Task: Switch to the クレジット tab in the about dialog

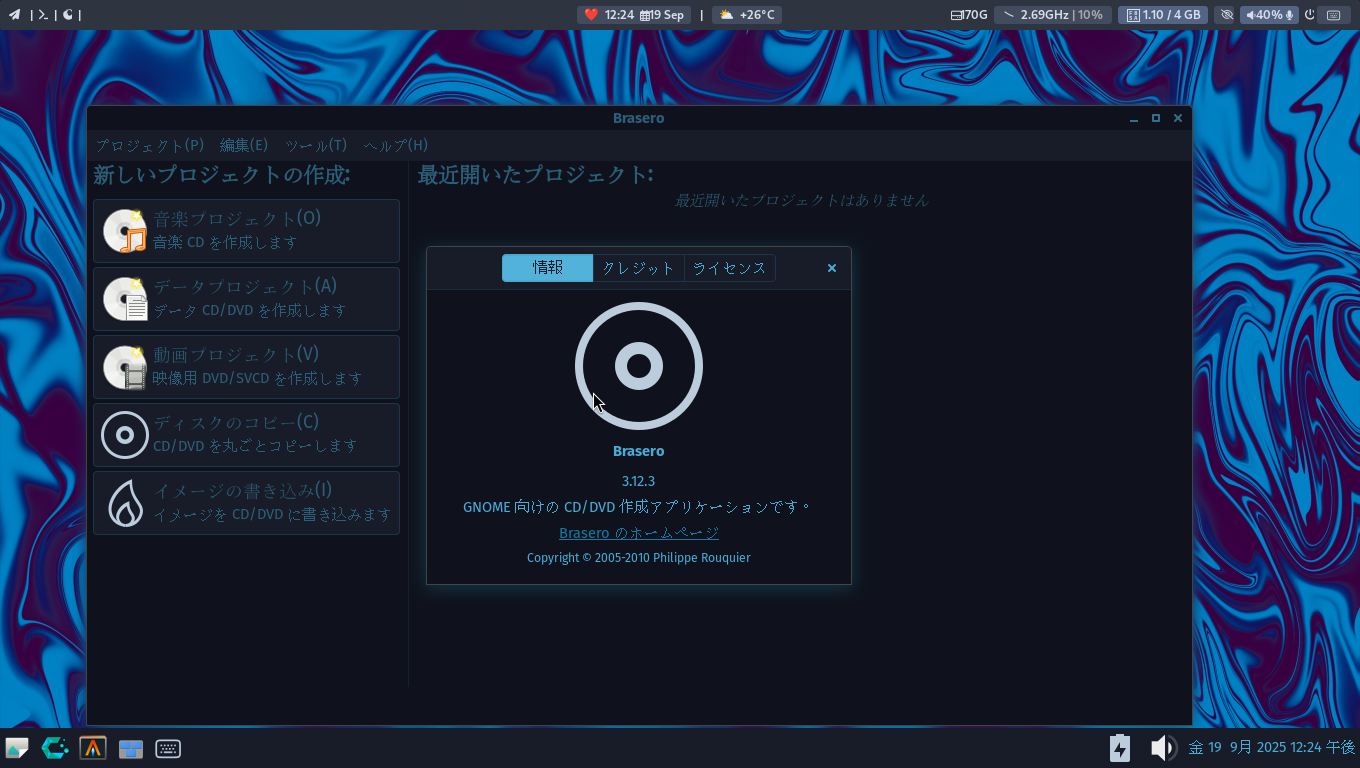Action: [638, 268]
